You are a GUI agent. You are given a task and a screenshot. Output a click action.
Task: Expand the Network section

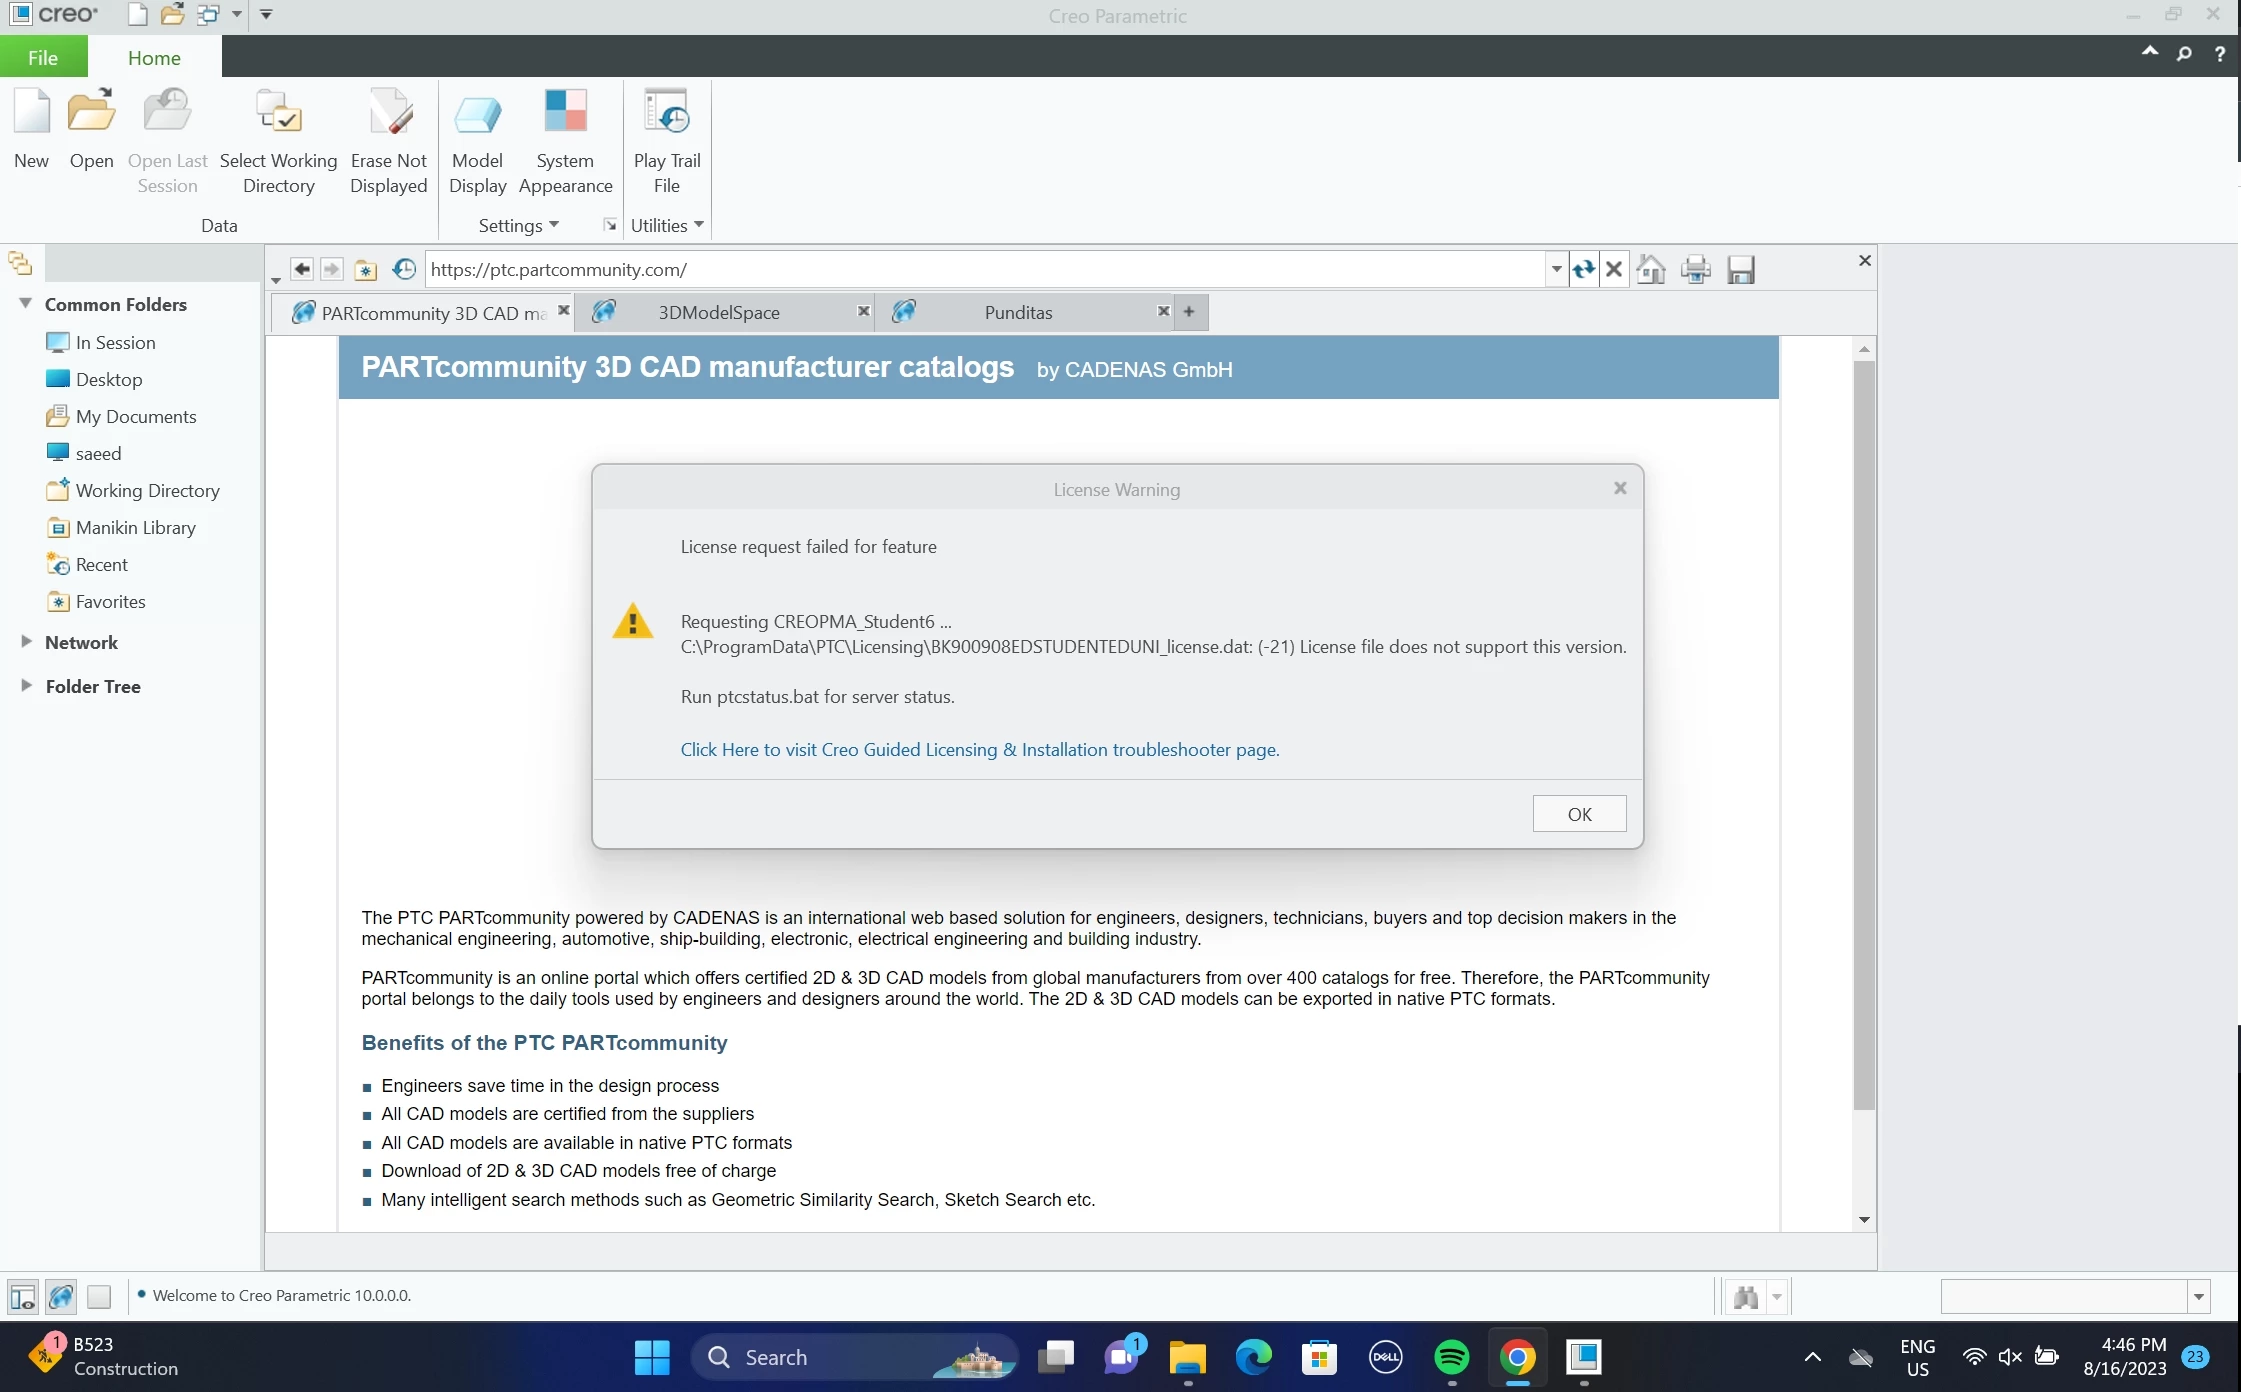pyautogui.click(x=27, y=642)
